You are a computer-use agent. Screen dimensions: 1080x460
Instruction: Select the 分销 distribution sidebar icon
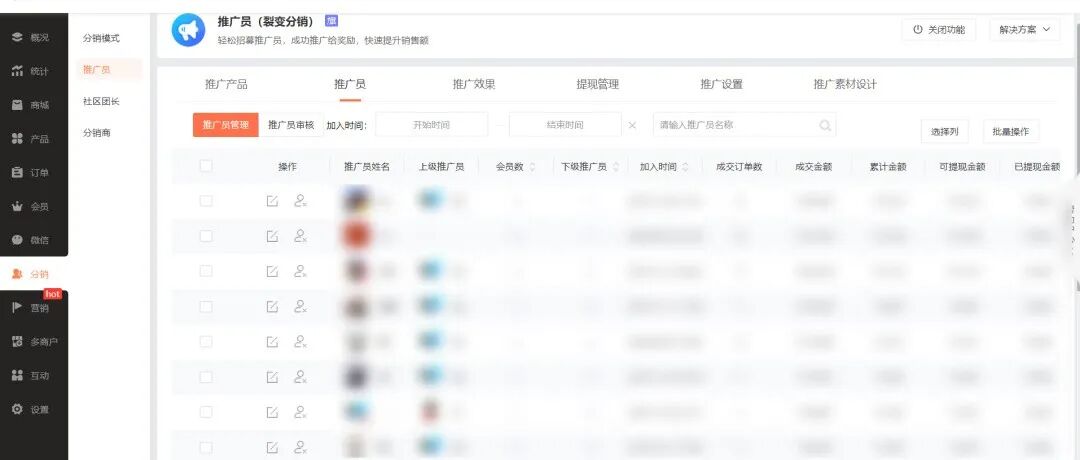coord(18,273)
